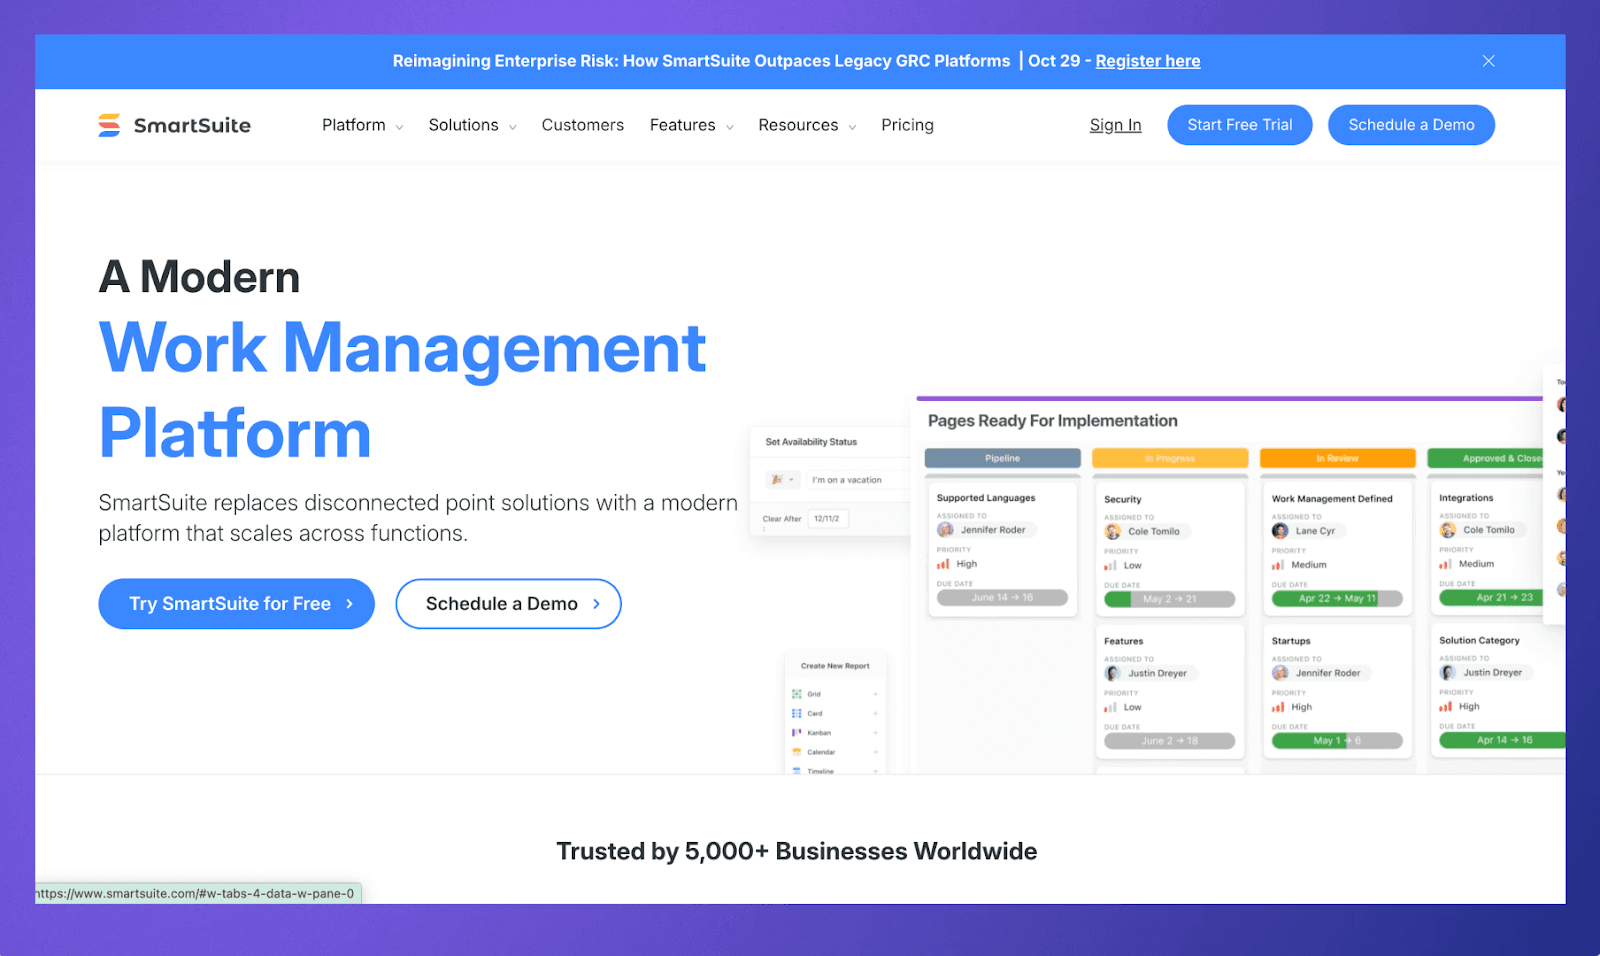Open the Features menu item
This screenshot has height=956, width=1600.
point(682,125)
